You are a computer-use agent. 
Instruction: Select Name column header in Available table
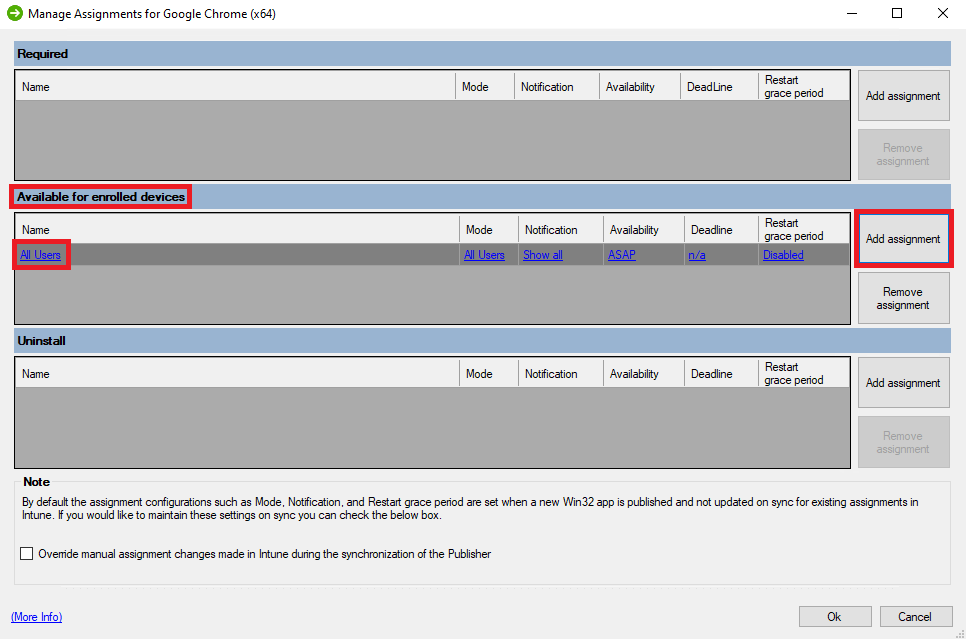(x=237, y=229)
